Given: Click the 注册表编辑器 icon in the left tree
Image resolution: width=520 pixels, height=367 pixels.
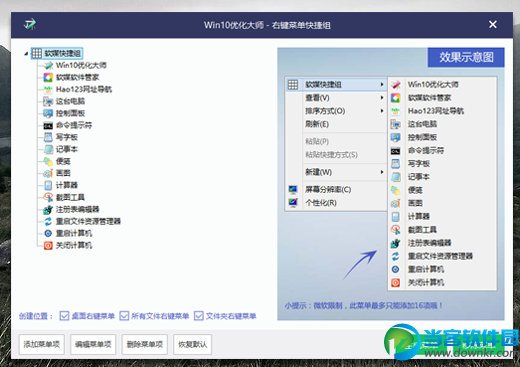Looking at the screenshot, I should pyautogui.click(x=48, y=209).
